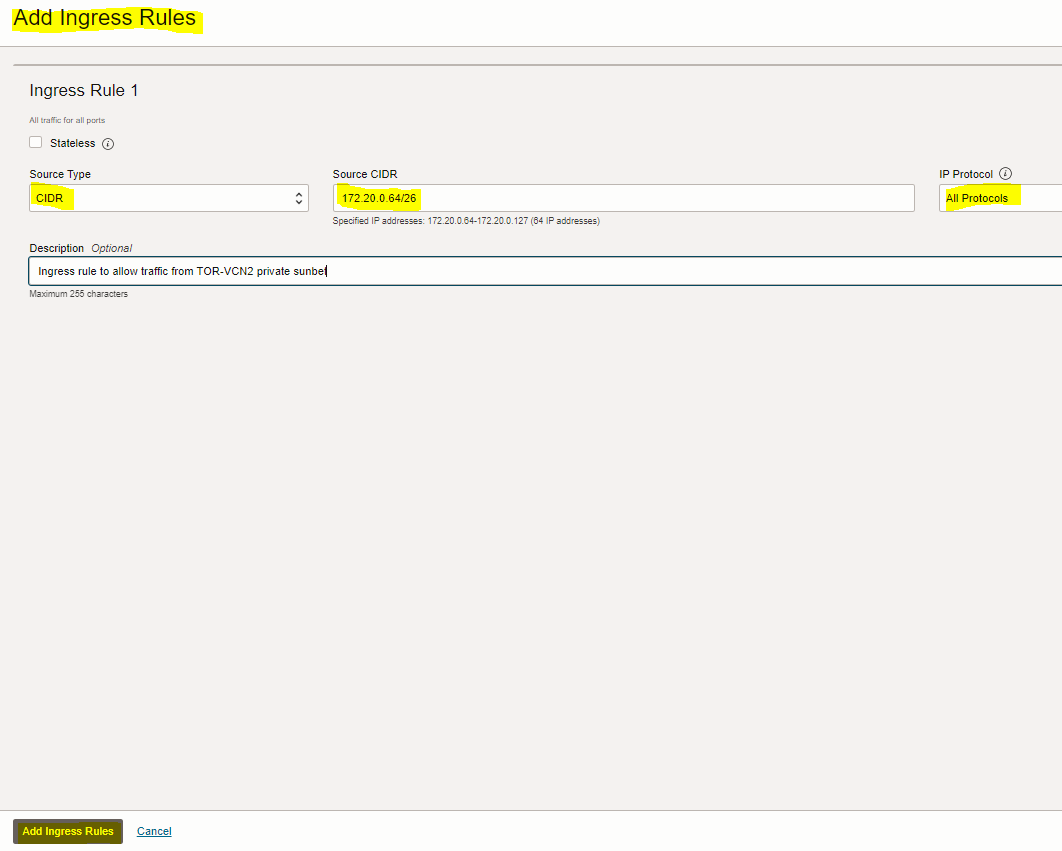Click the IP Protocol field label

[966, 175]
